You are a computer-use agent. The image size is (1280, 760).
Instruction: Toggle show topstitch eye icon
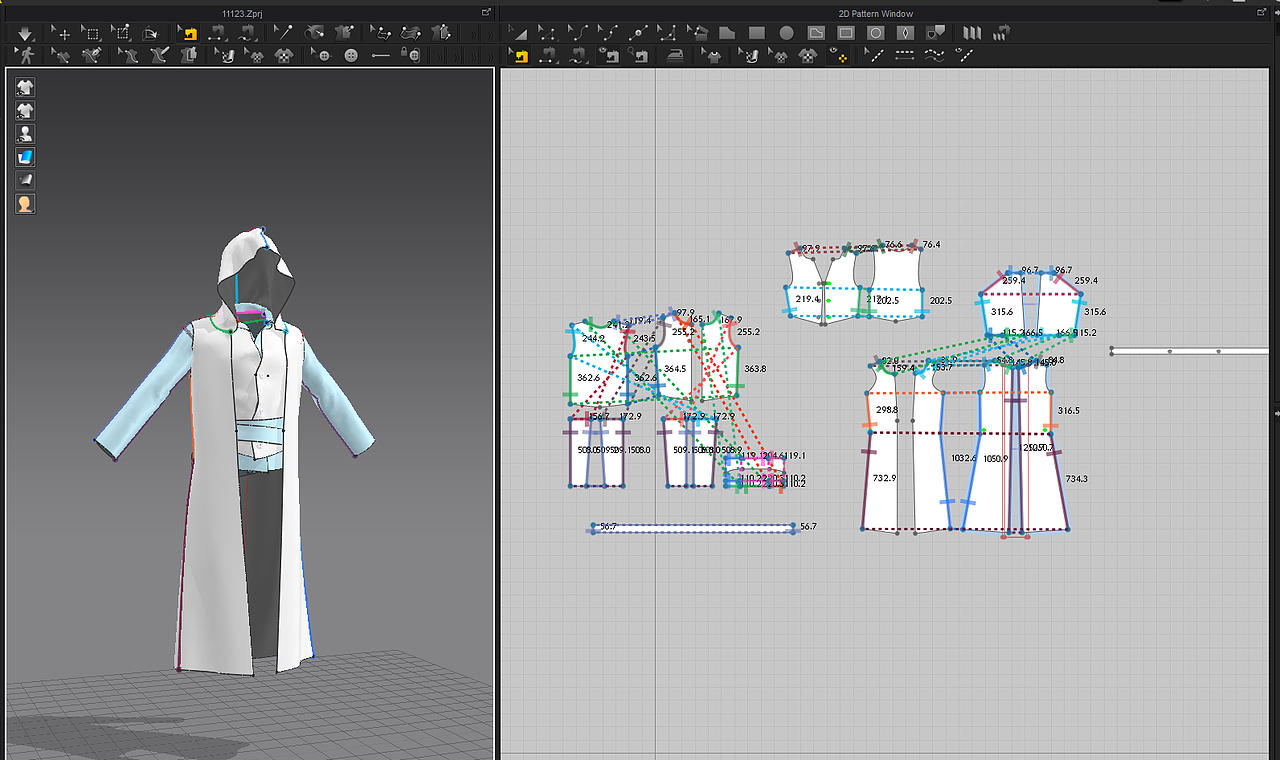coord(965,56)
